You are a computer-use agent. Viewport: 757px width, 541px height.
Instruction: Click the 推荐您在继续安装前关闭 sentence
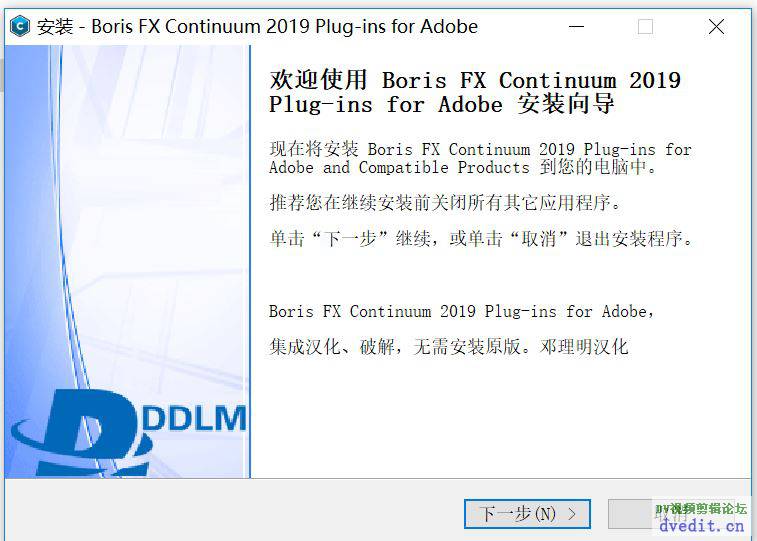click(445, 203)
